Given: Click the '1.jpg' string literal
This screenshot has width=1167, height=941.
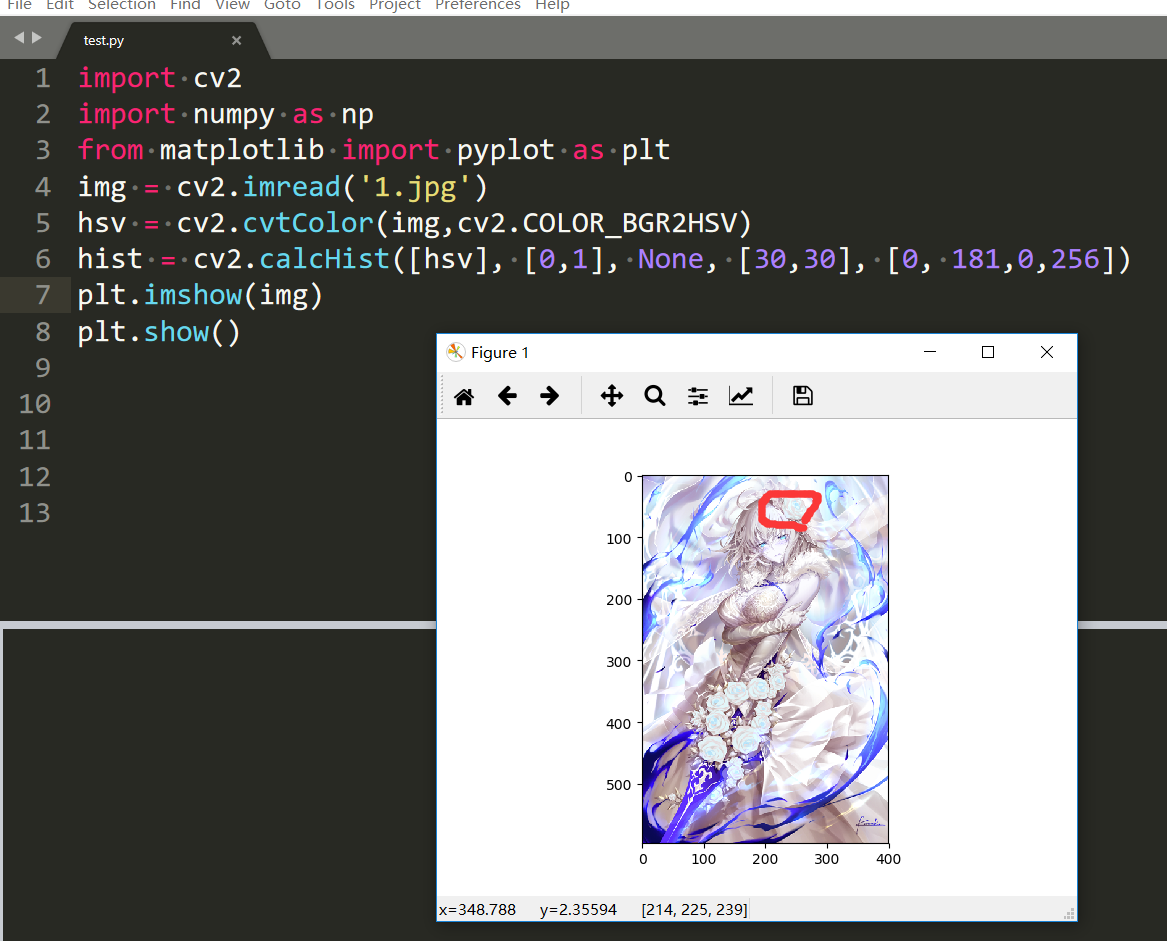Looking at the screenshot, I should click(x=415, y=187).
